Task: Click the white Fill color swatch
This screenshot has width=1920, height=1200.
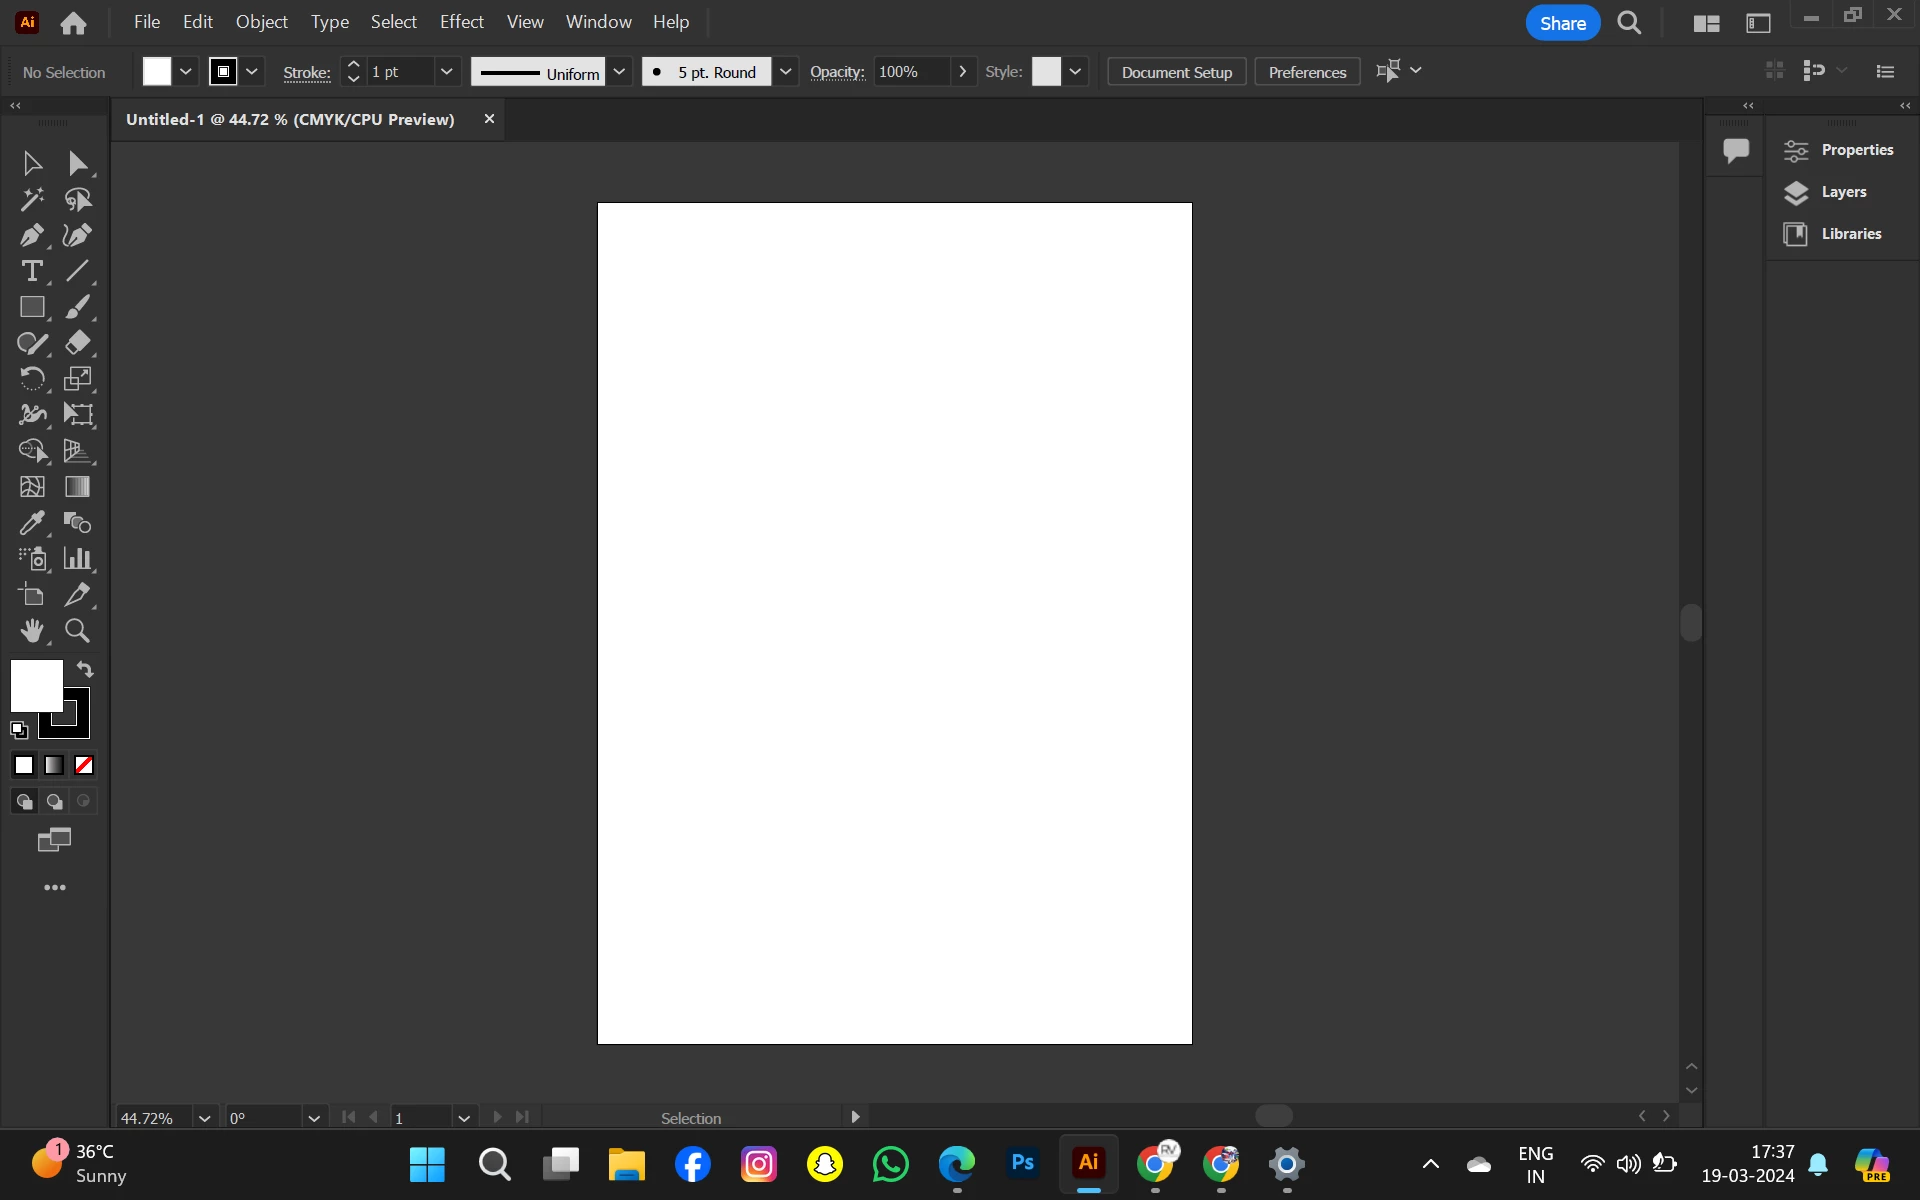Action: point(36,685)
